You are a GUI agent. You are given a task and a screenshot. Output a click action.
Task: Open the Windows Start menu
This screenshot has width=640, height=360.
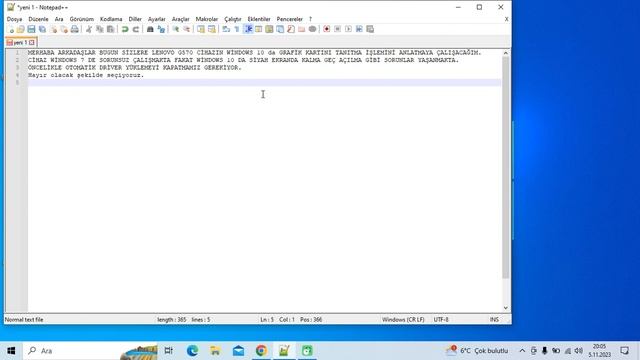[11, 351]
